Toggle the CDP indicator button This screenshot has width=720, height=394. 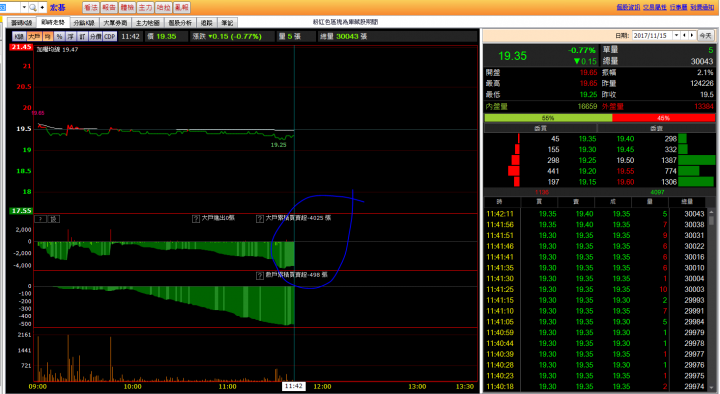(110, 36)
